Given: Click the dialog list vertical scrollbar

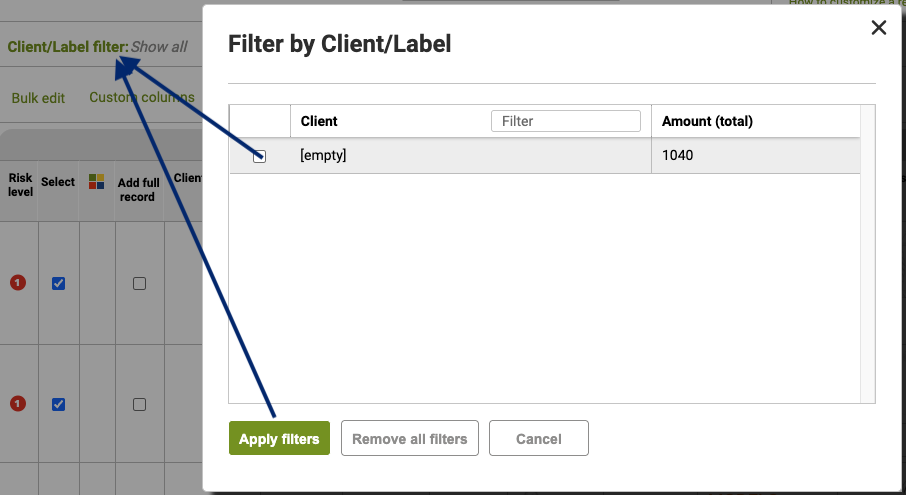Looking at the screenshot, I should 868,254.
